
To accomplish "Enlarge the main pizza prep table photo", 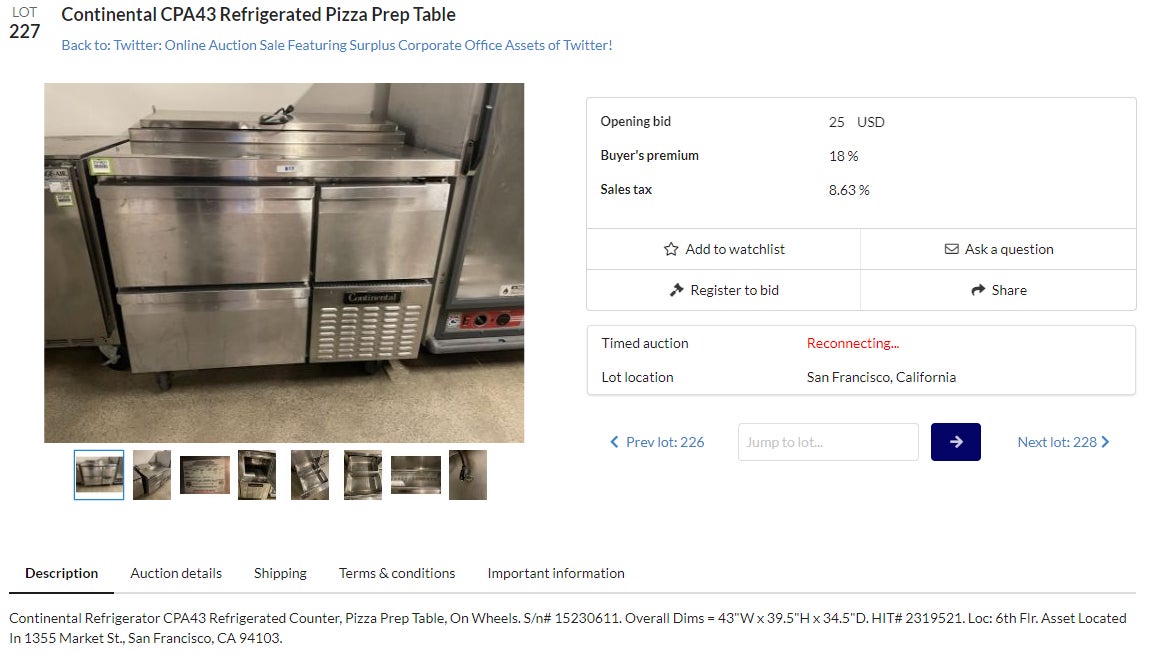I will (x=284, y=262).
